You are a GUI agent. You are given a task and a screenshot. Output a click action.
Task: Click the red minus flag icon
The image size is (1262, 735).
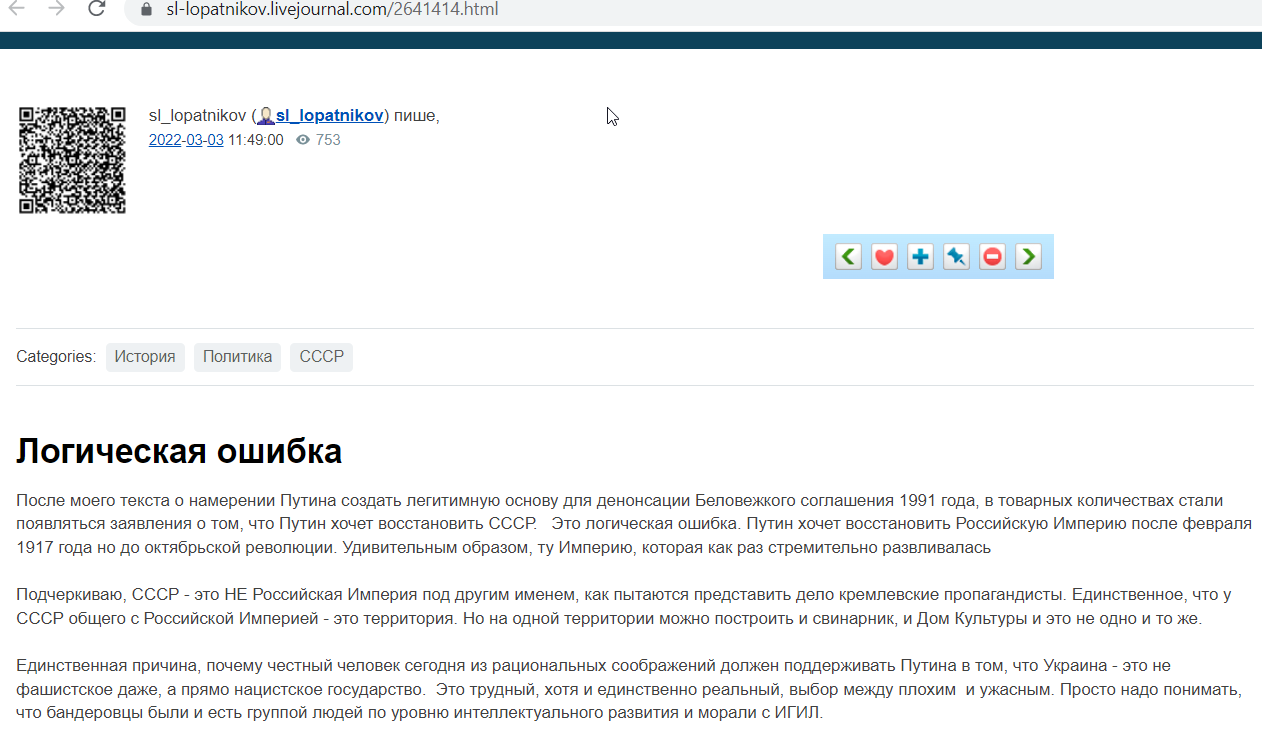(992, 257)
